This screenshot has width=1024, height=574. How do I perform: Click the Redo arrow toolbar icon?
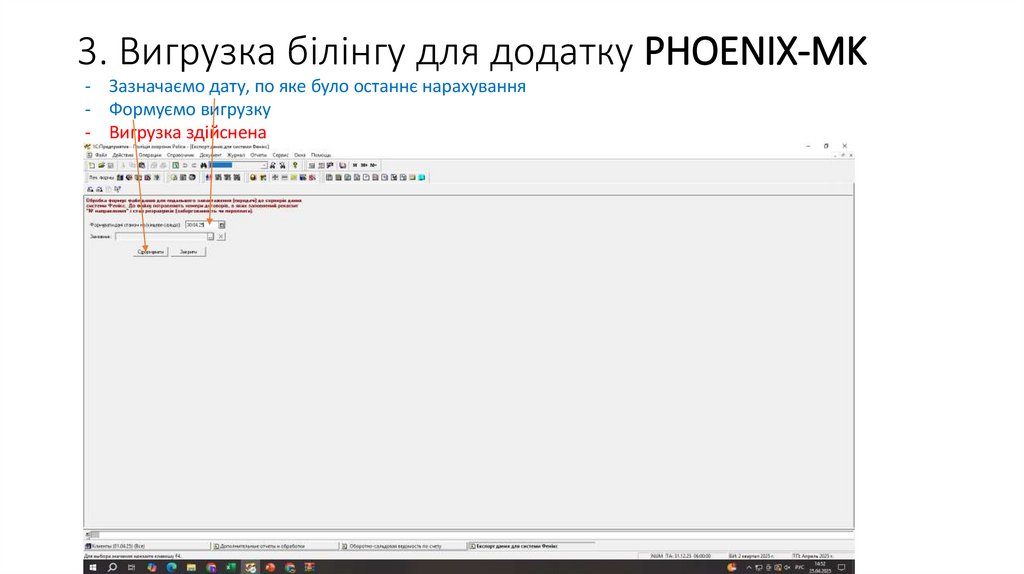tap(194, 165)
